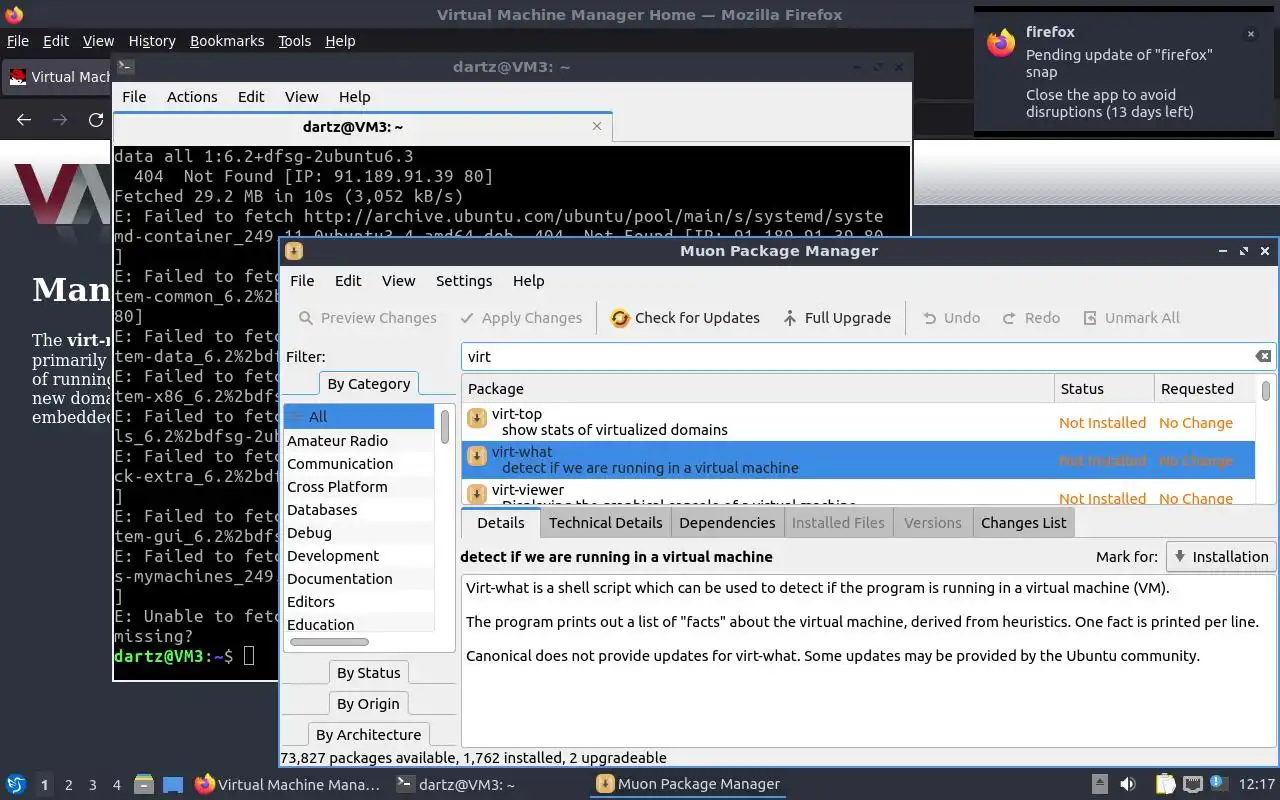This screenshot has height=800, width=1280.
Task: Select the Development category
Action: click(x=359, y=556)
